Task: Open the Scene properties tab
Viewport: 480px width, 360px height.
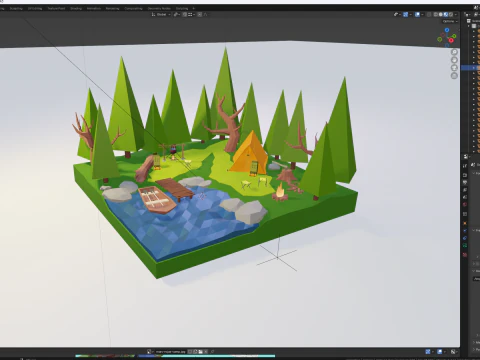Action: tap(465, 197)
